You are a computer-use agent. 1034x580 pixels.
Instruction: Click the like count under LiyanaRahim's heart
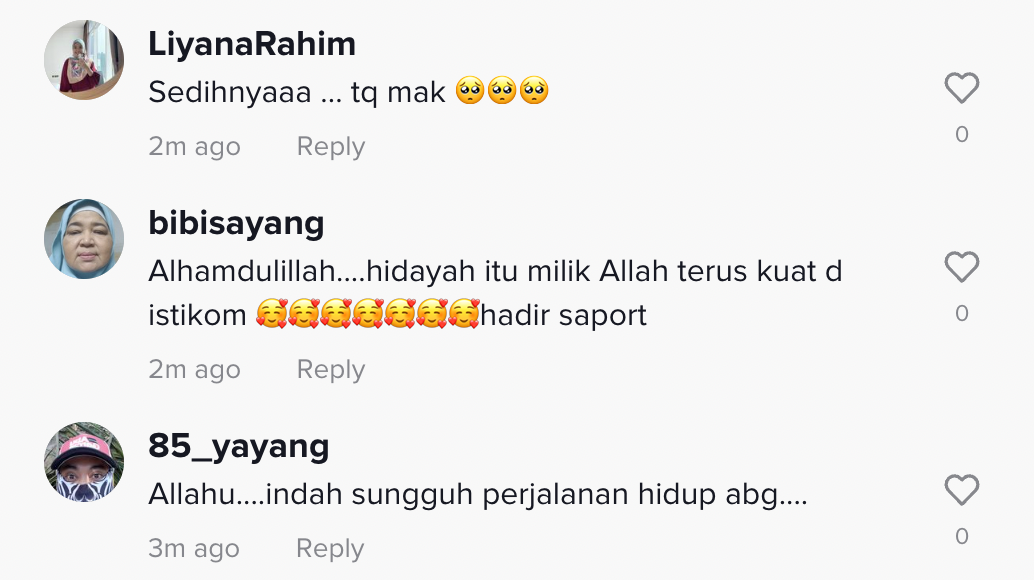pyautogui.click(x=961, y=134)
